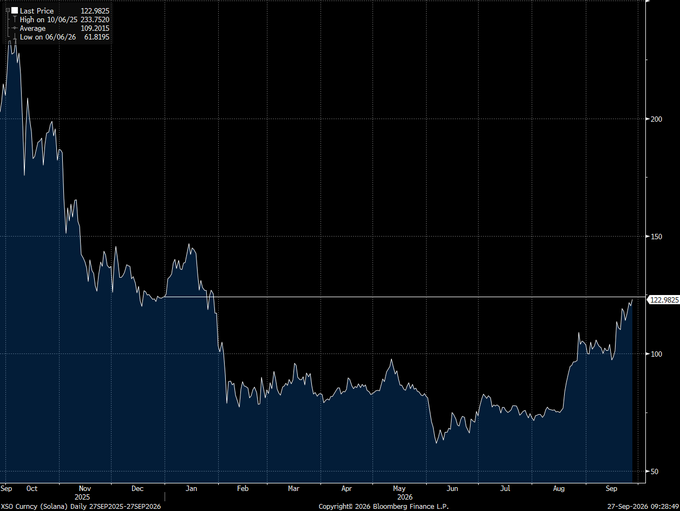Viewport: 680px width, 511px height.
Task: Collapse the legend tree expander box
Action: pyautogui.click(x=7, y=10)
